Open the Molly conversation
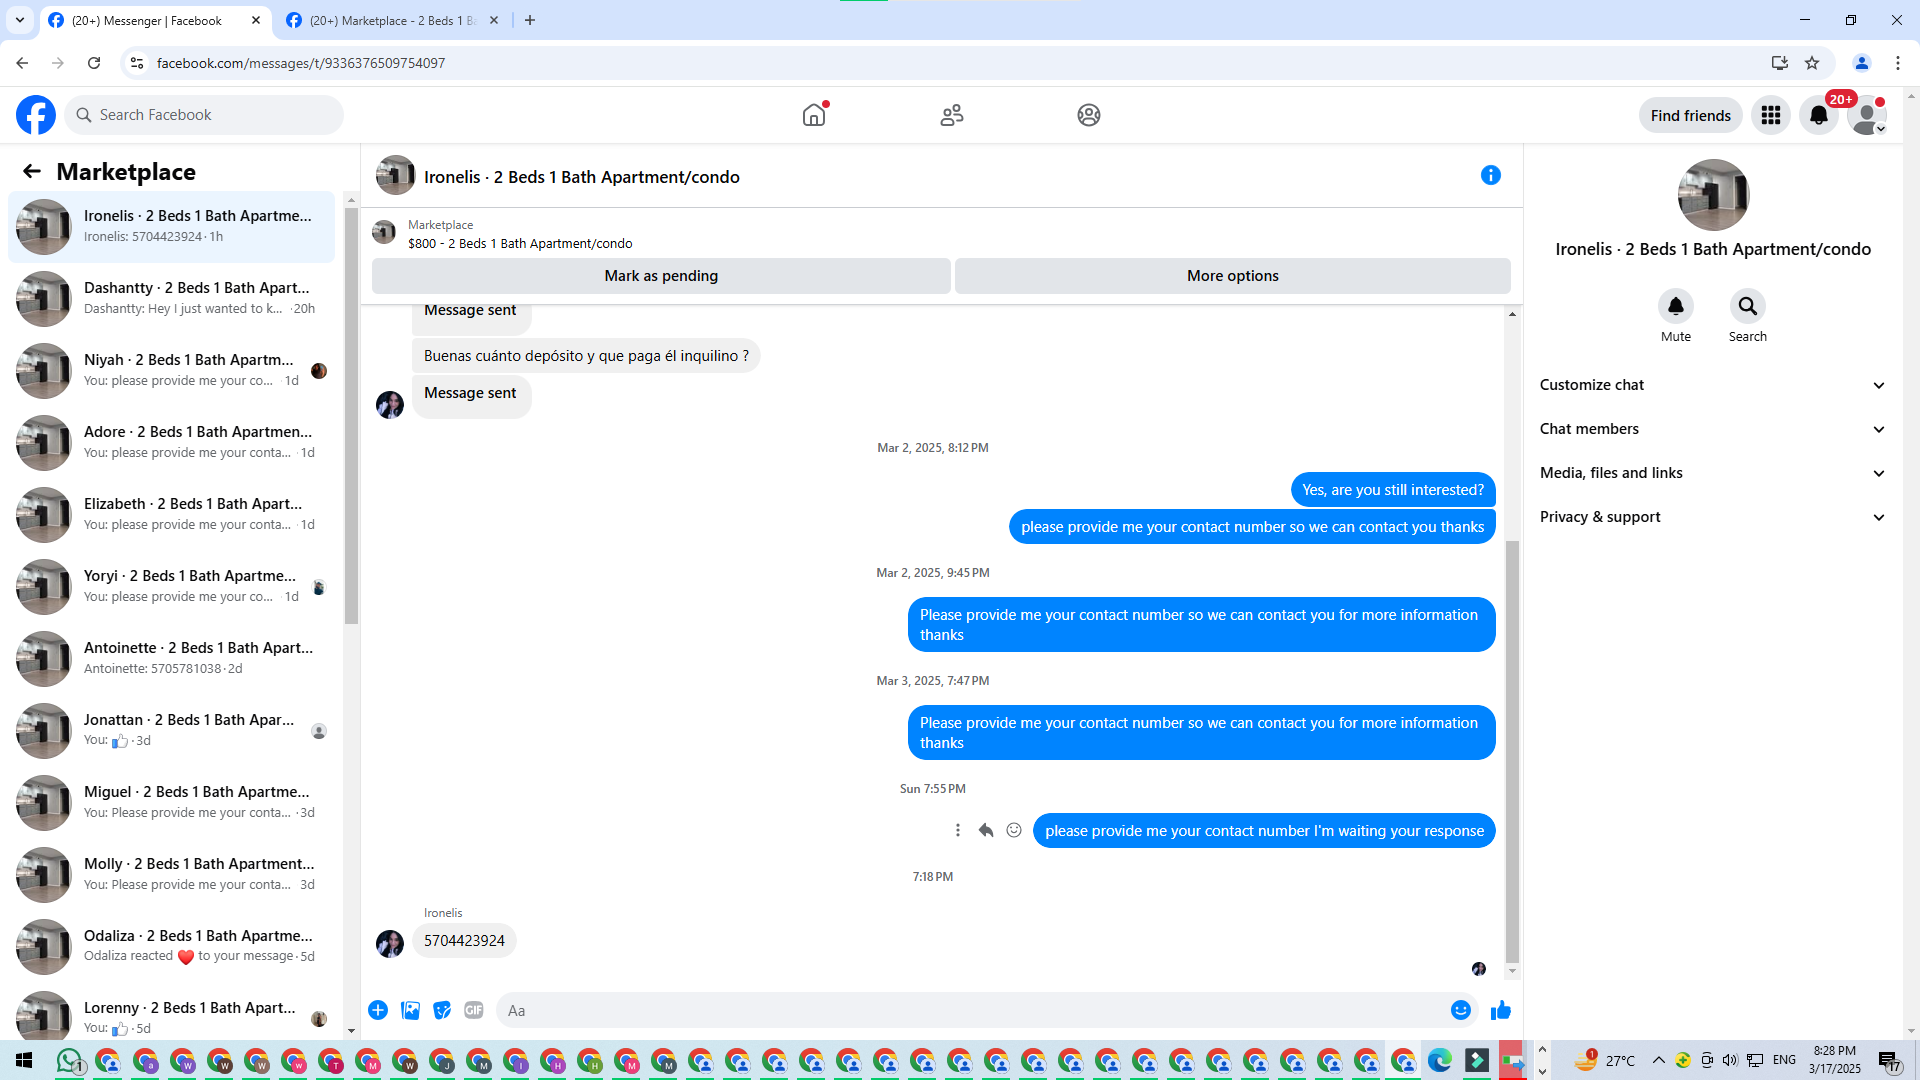Image resolution: width=1920 pixels, height=1080 pixels. 172,875
